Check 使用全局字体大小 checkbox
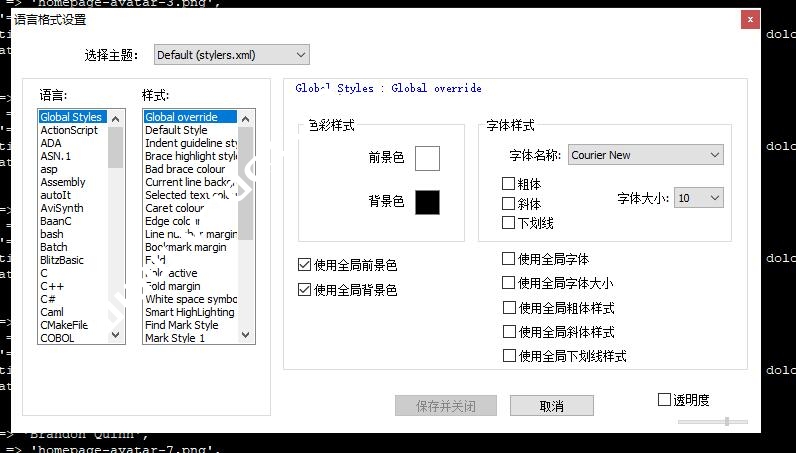The image size is (796, 453). tap(509, 283)
